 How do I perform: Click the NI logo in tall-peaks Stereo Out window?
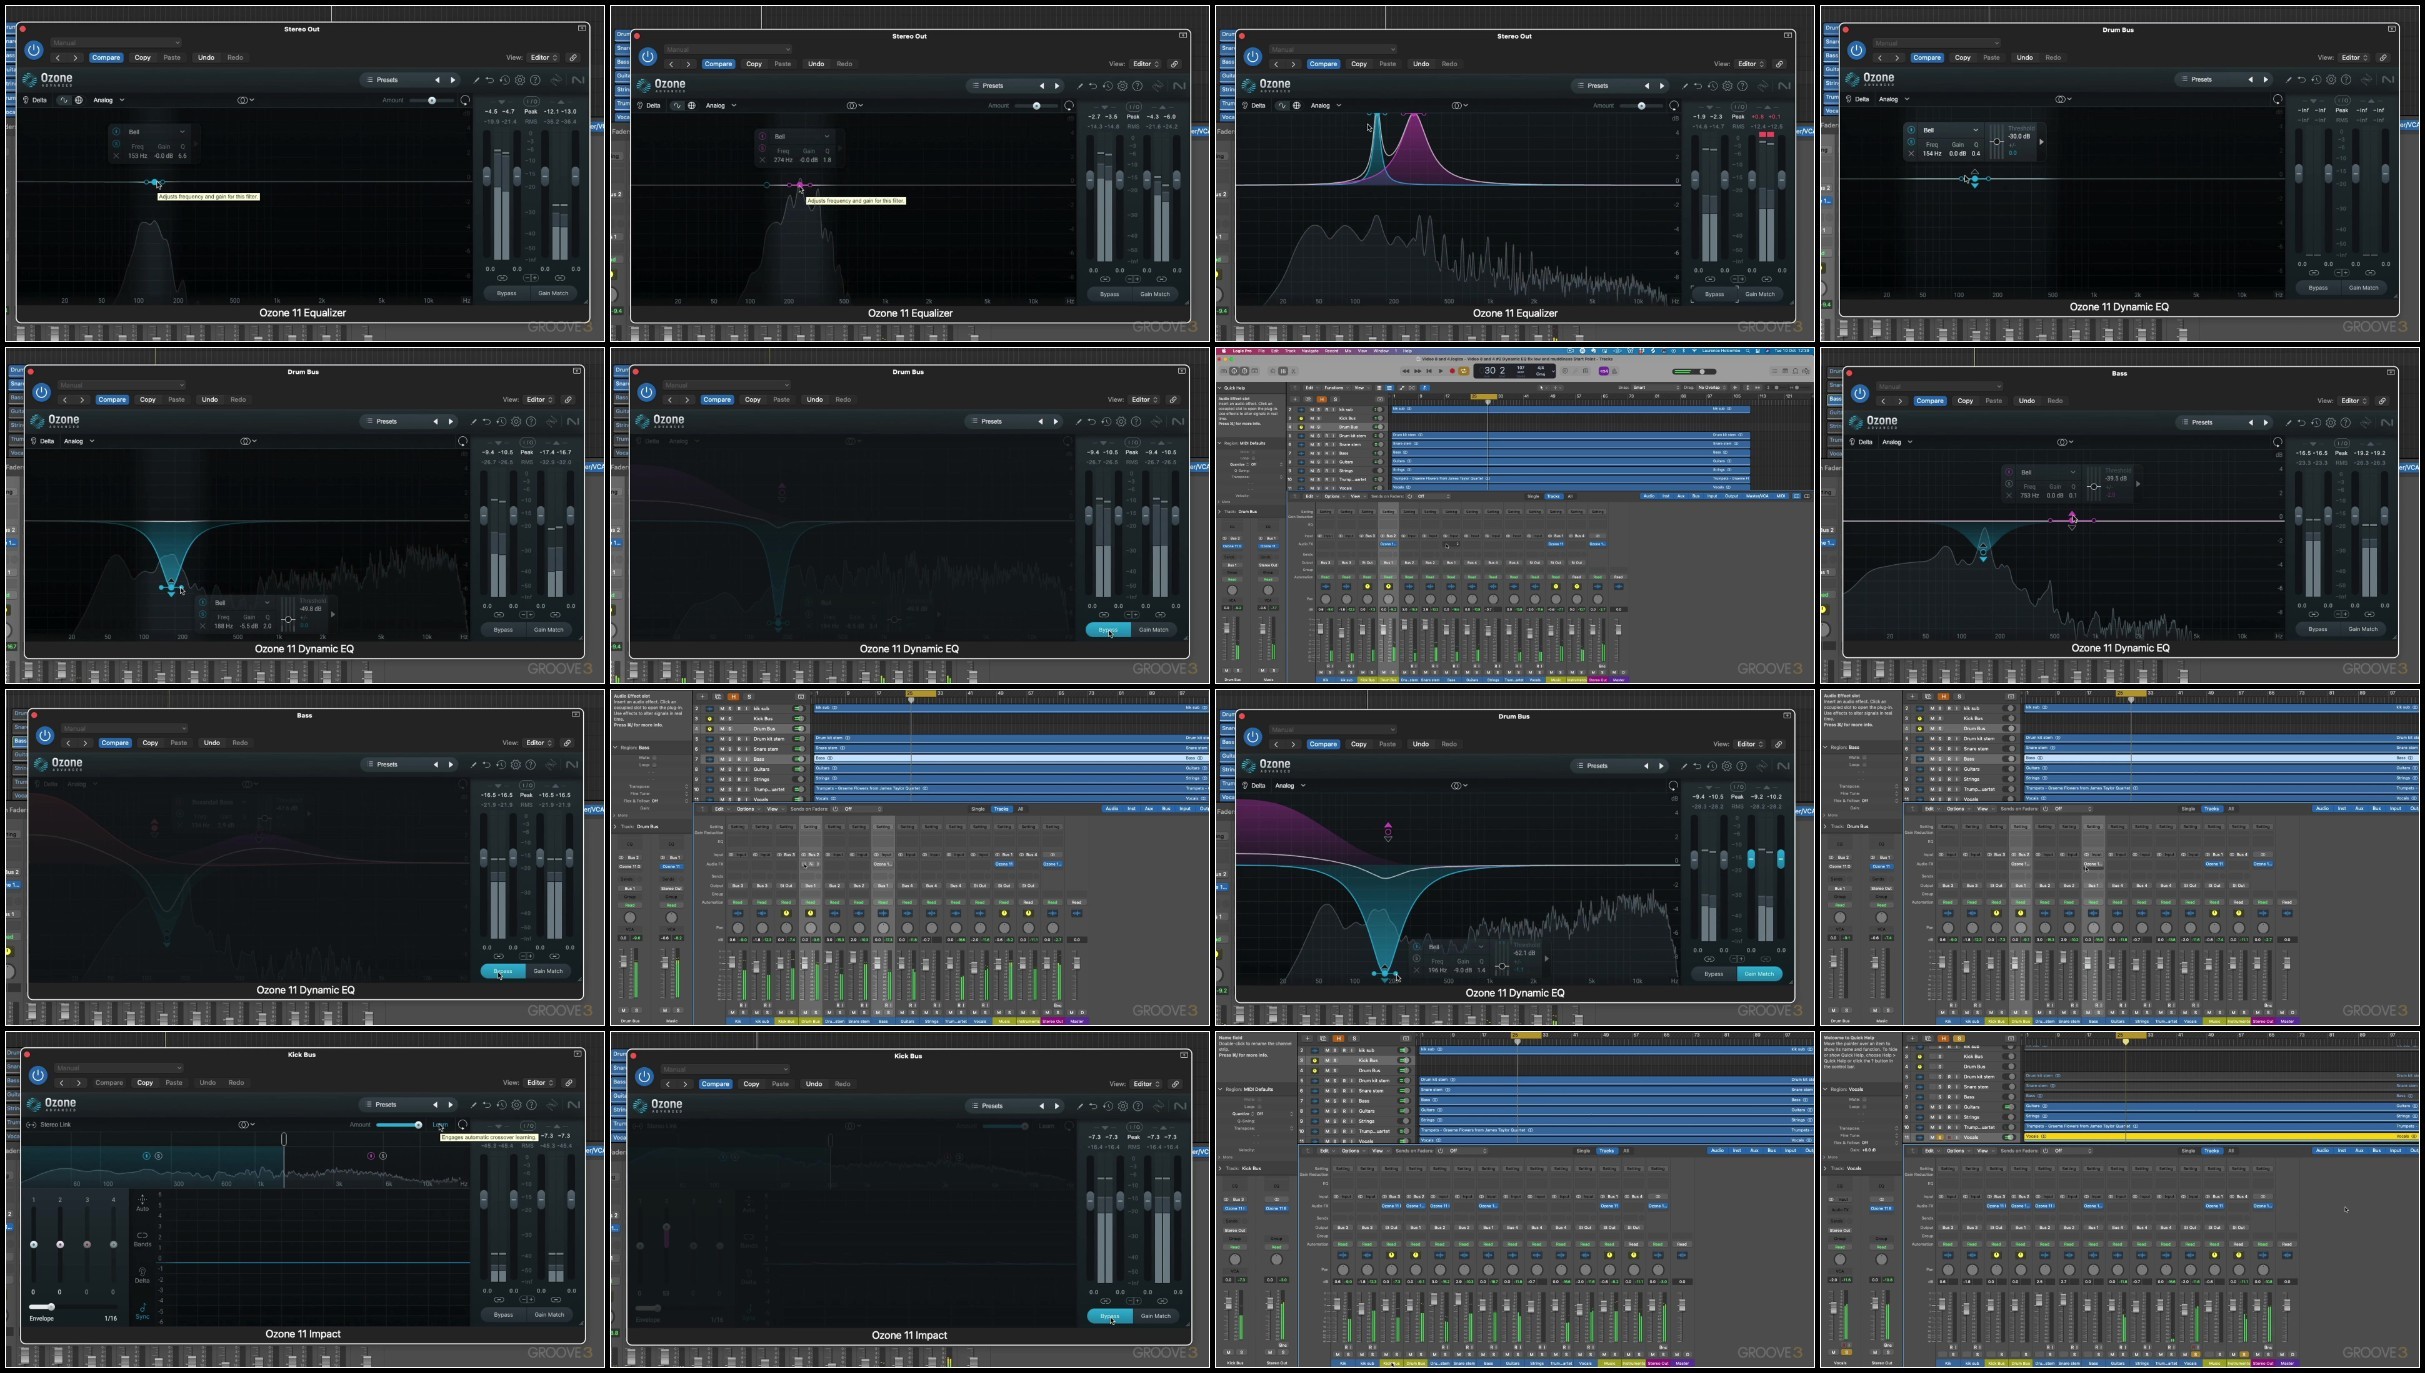pos(1784,86)
